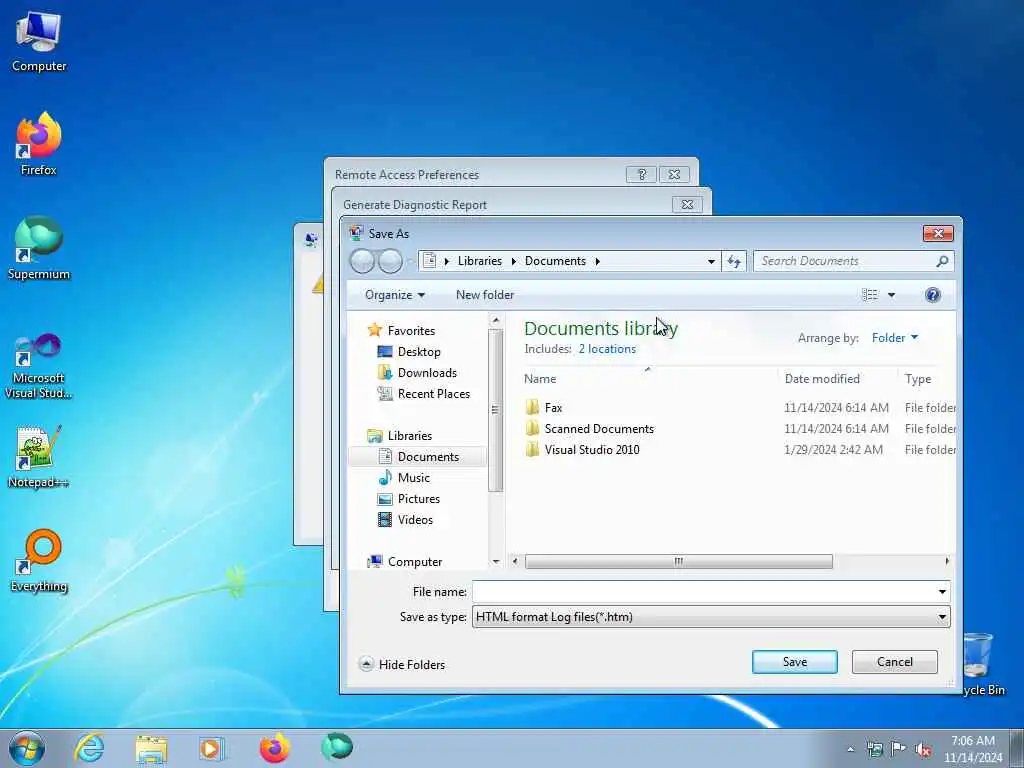Open the File name history dropdown arrow
This screenshot has width=1024, height=768.
942,592
